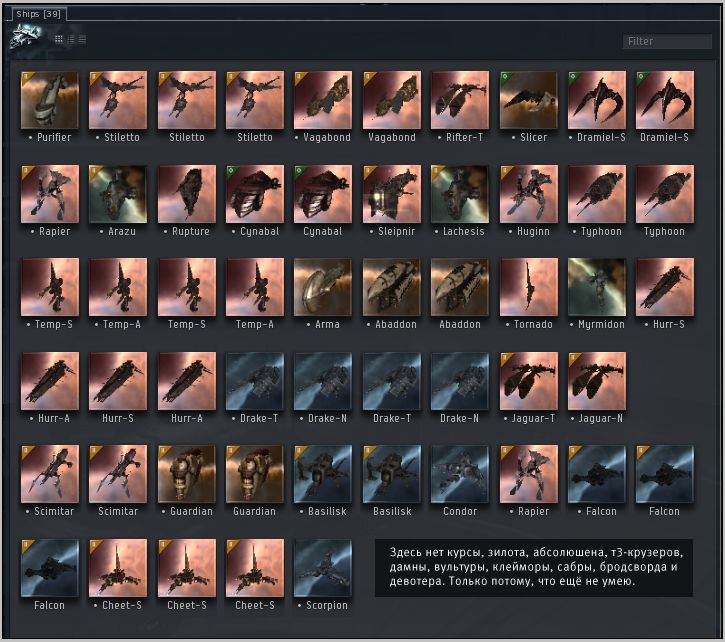725x642 pixels.
Task: Click the Filter input field
Action: (667, 41)
